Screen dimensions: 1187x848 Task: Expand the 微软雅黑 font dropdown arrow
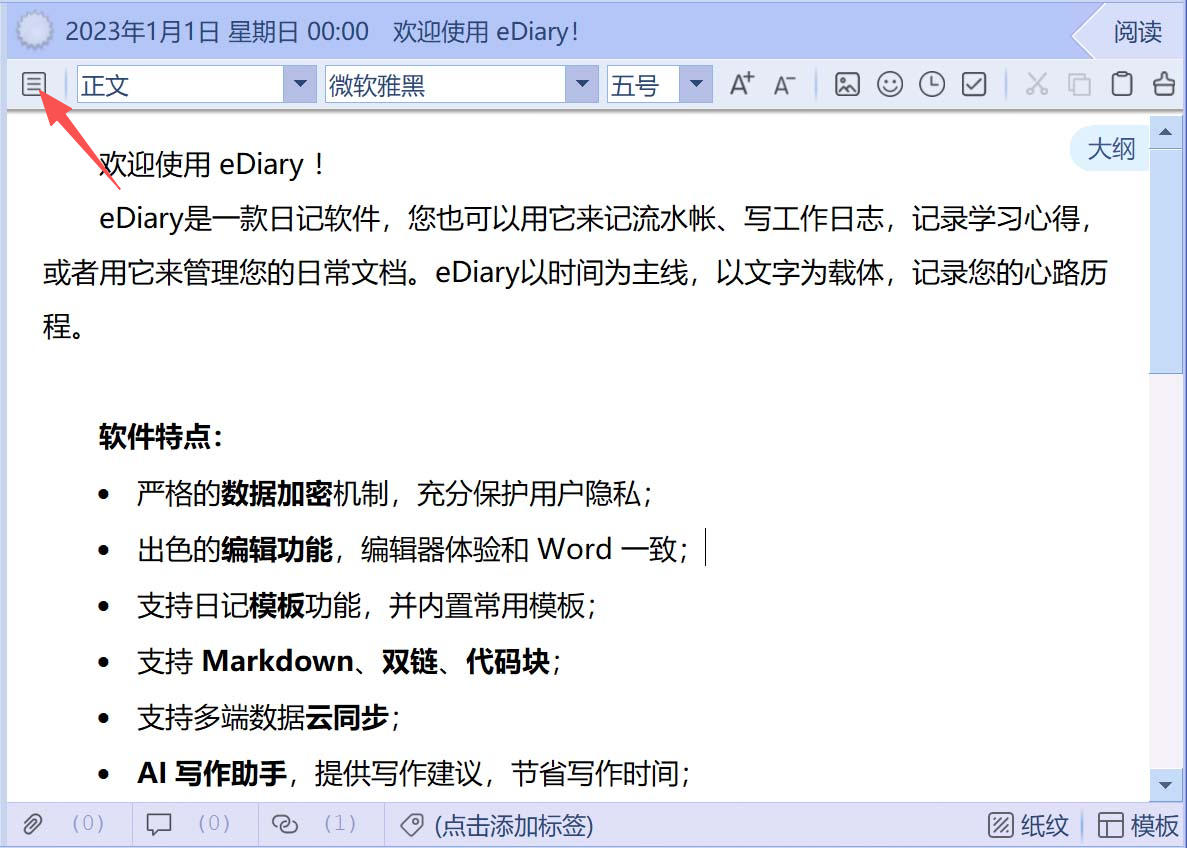(581, 84)
